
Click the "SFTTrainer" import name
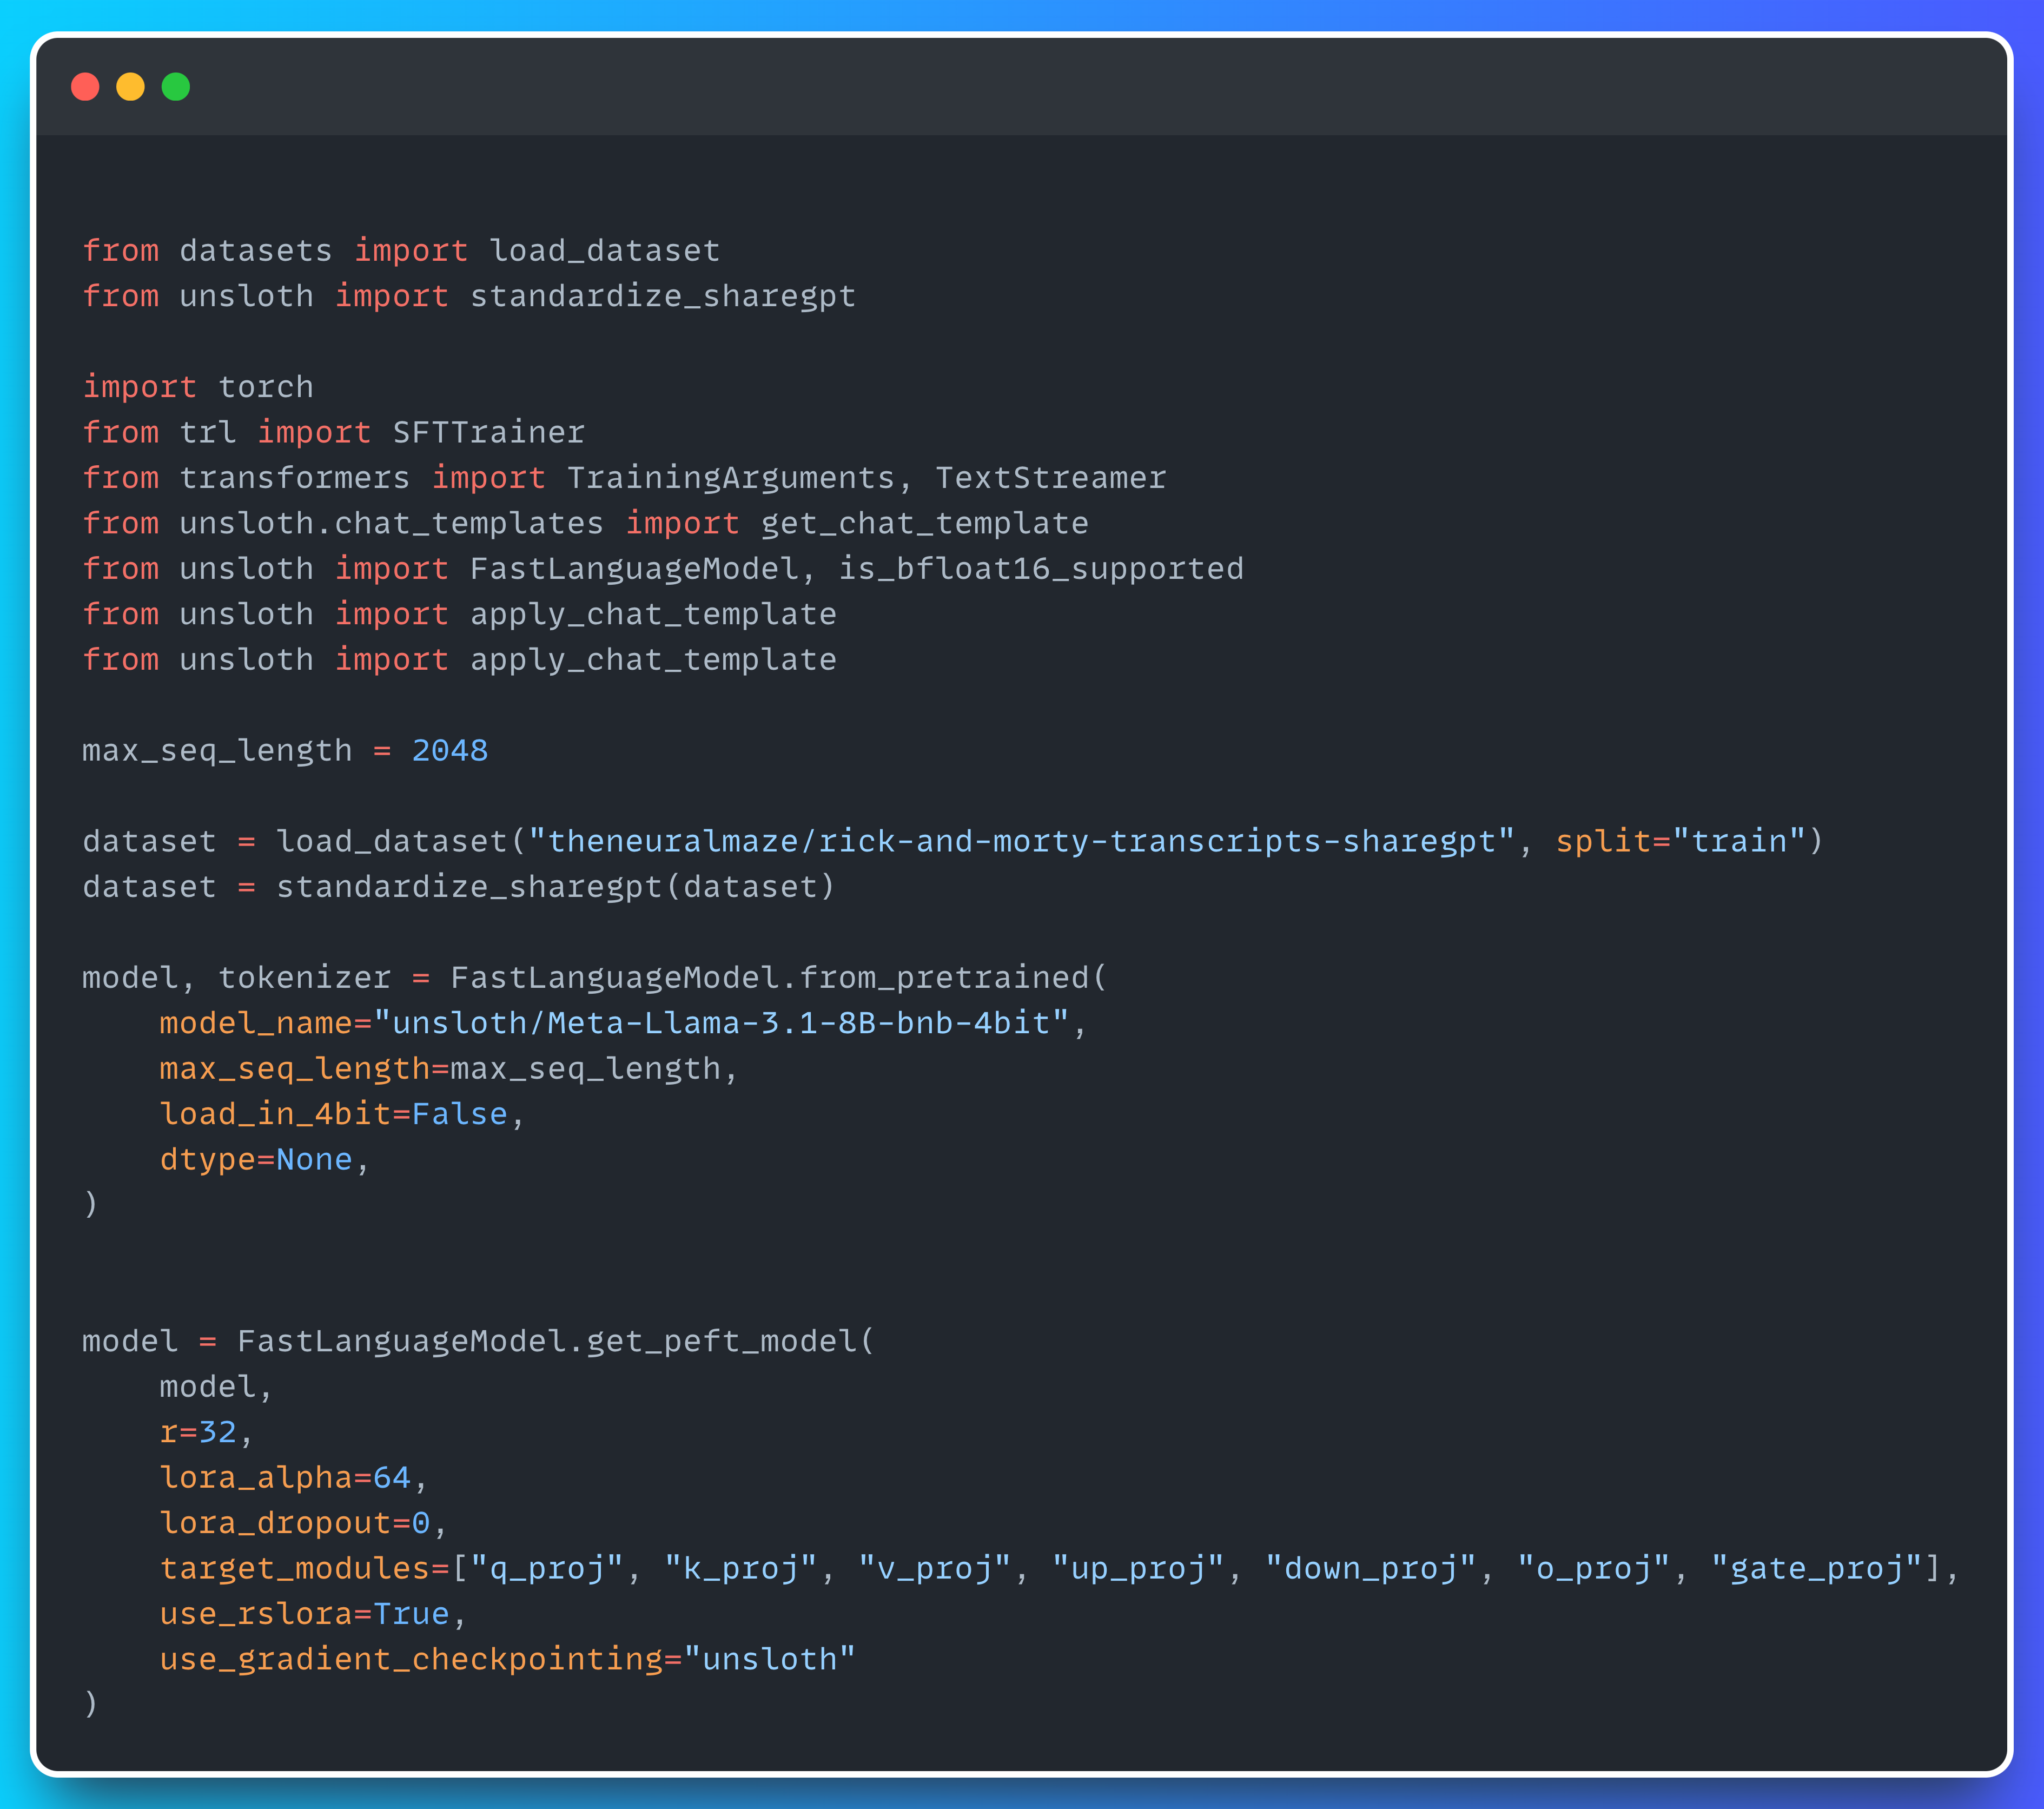pyautogui.click(x=489, y=432)
